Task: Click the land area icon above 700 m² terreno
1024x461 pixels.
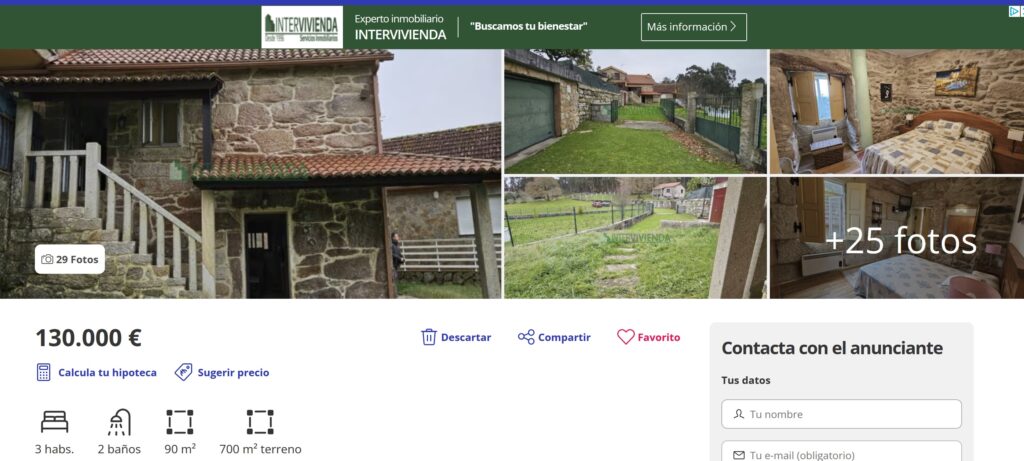Action: [x=260, y=422]
